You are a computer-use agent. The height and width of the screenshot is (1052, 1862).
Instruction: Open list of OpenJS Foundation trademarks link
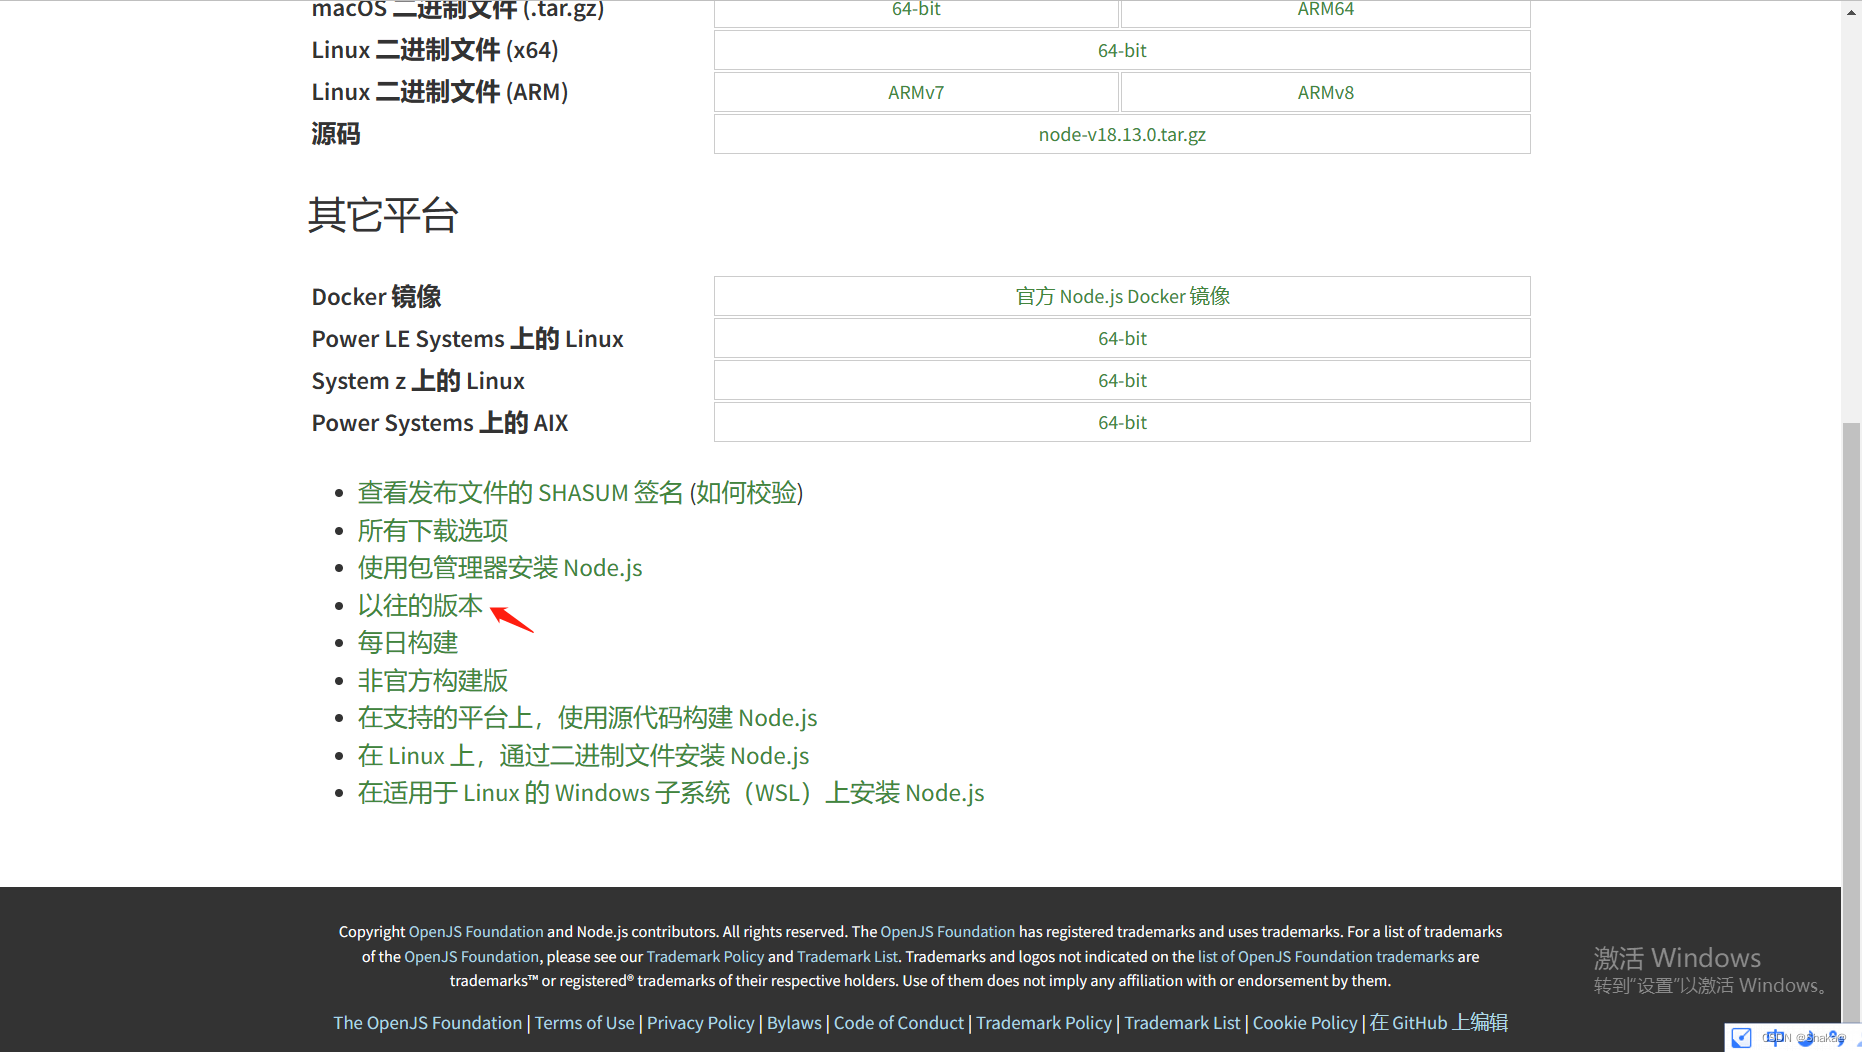1326,956
